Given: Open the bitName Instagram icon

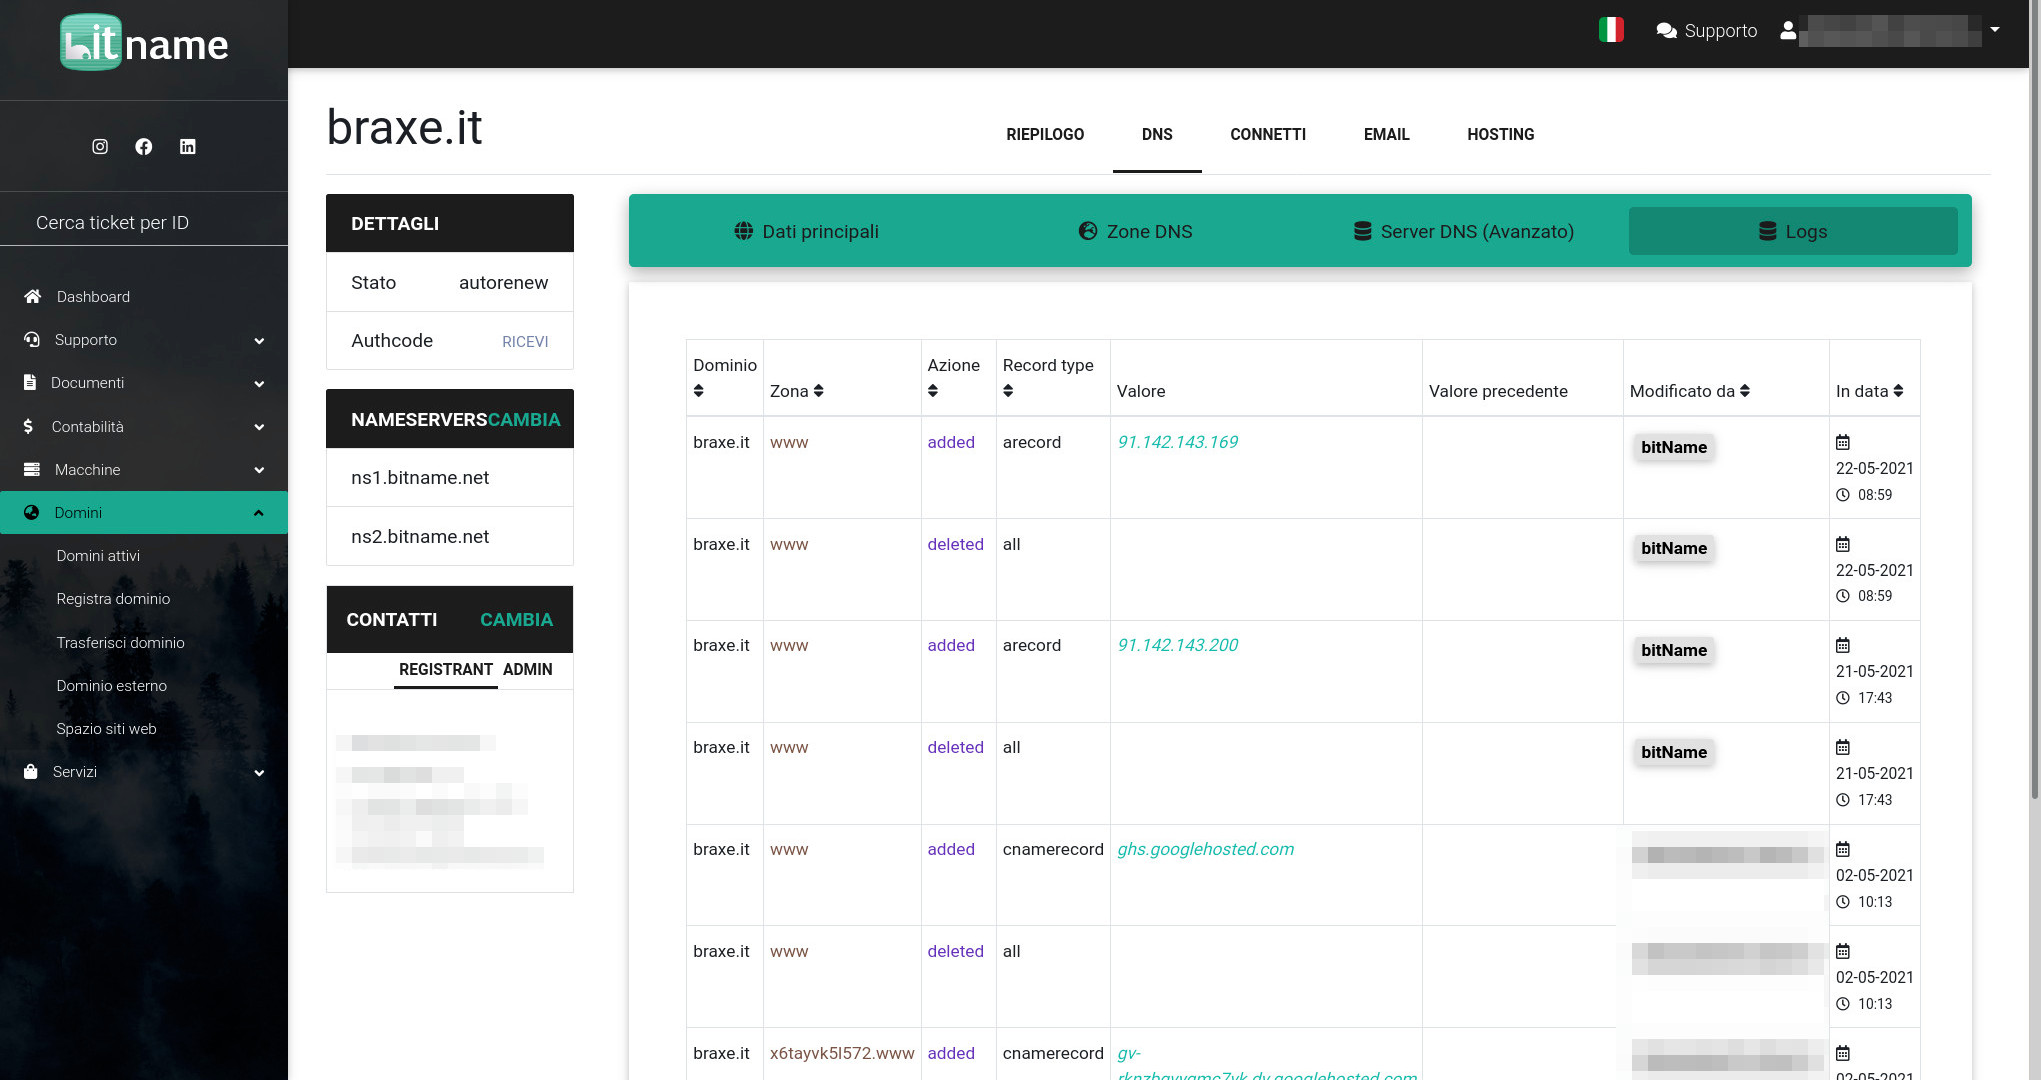Looking at the screenshot, I should [x=100, y=147].
